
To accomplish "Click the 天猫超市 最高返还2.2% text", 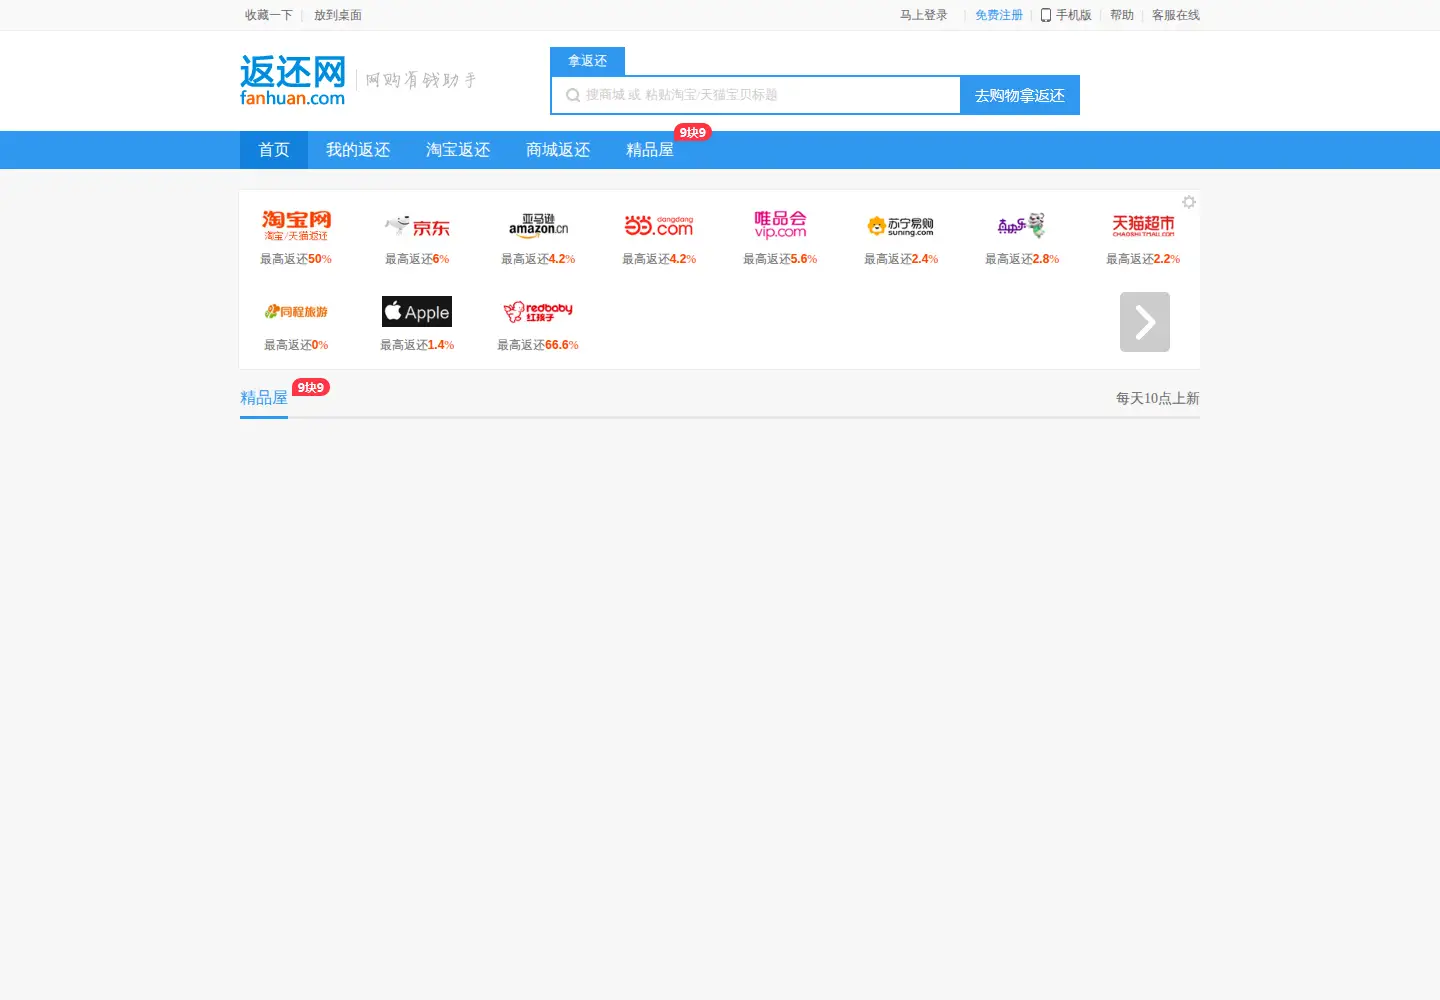I will point(1143,259).
